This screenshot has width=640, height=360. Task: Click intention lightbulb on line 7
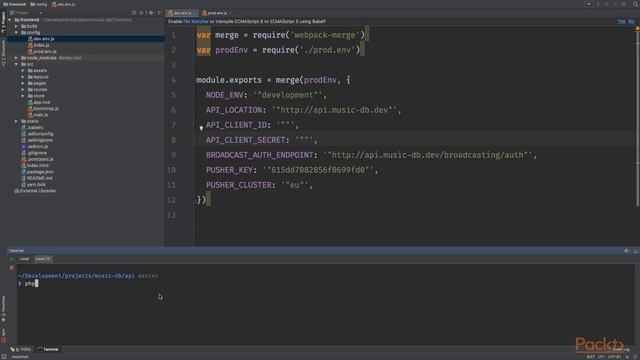(201, 128)
